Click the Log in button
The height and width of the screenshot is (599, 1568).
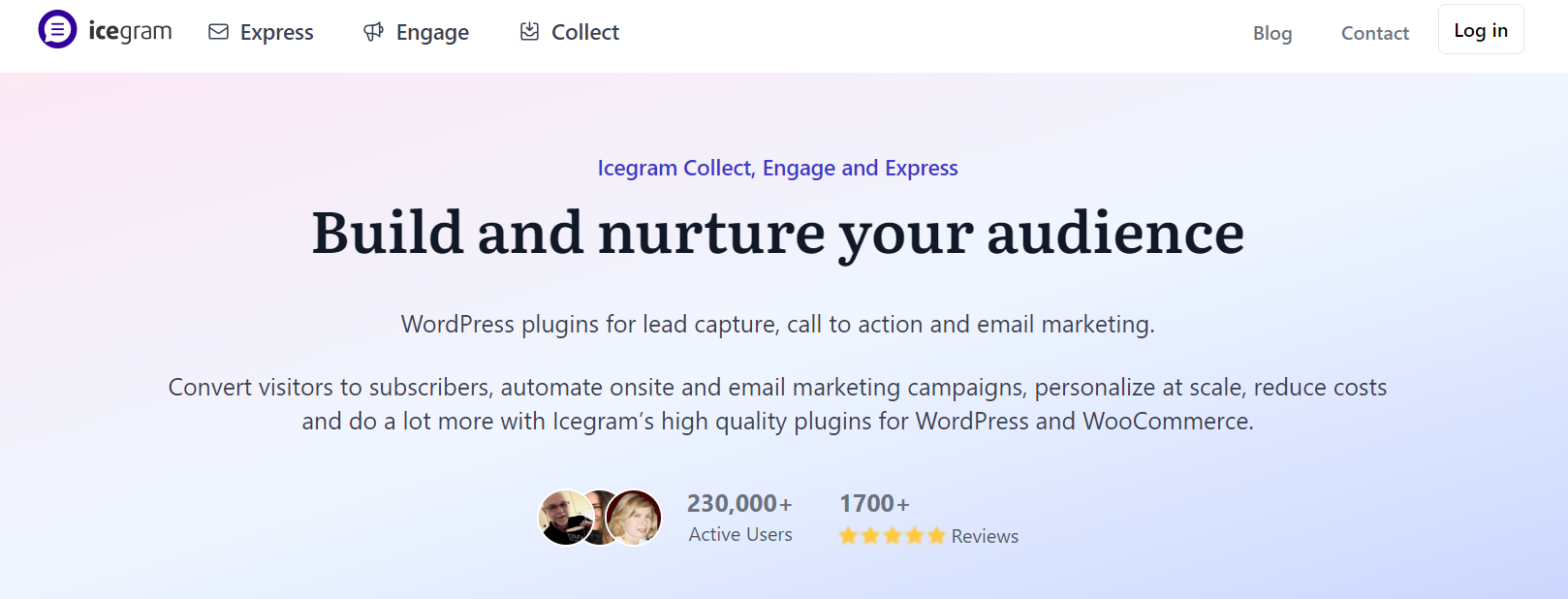click(1479, 29)
